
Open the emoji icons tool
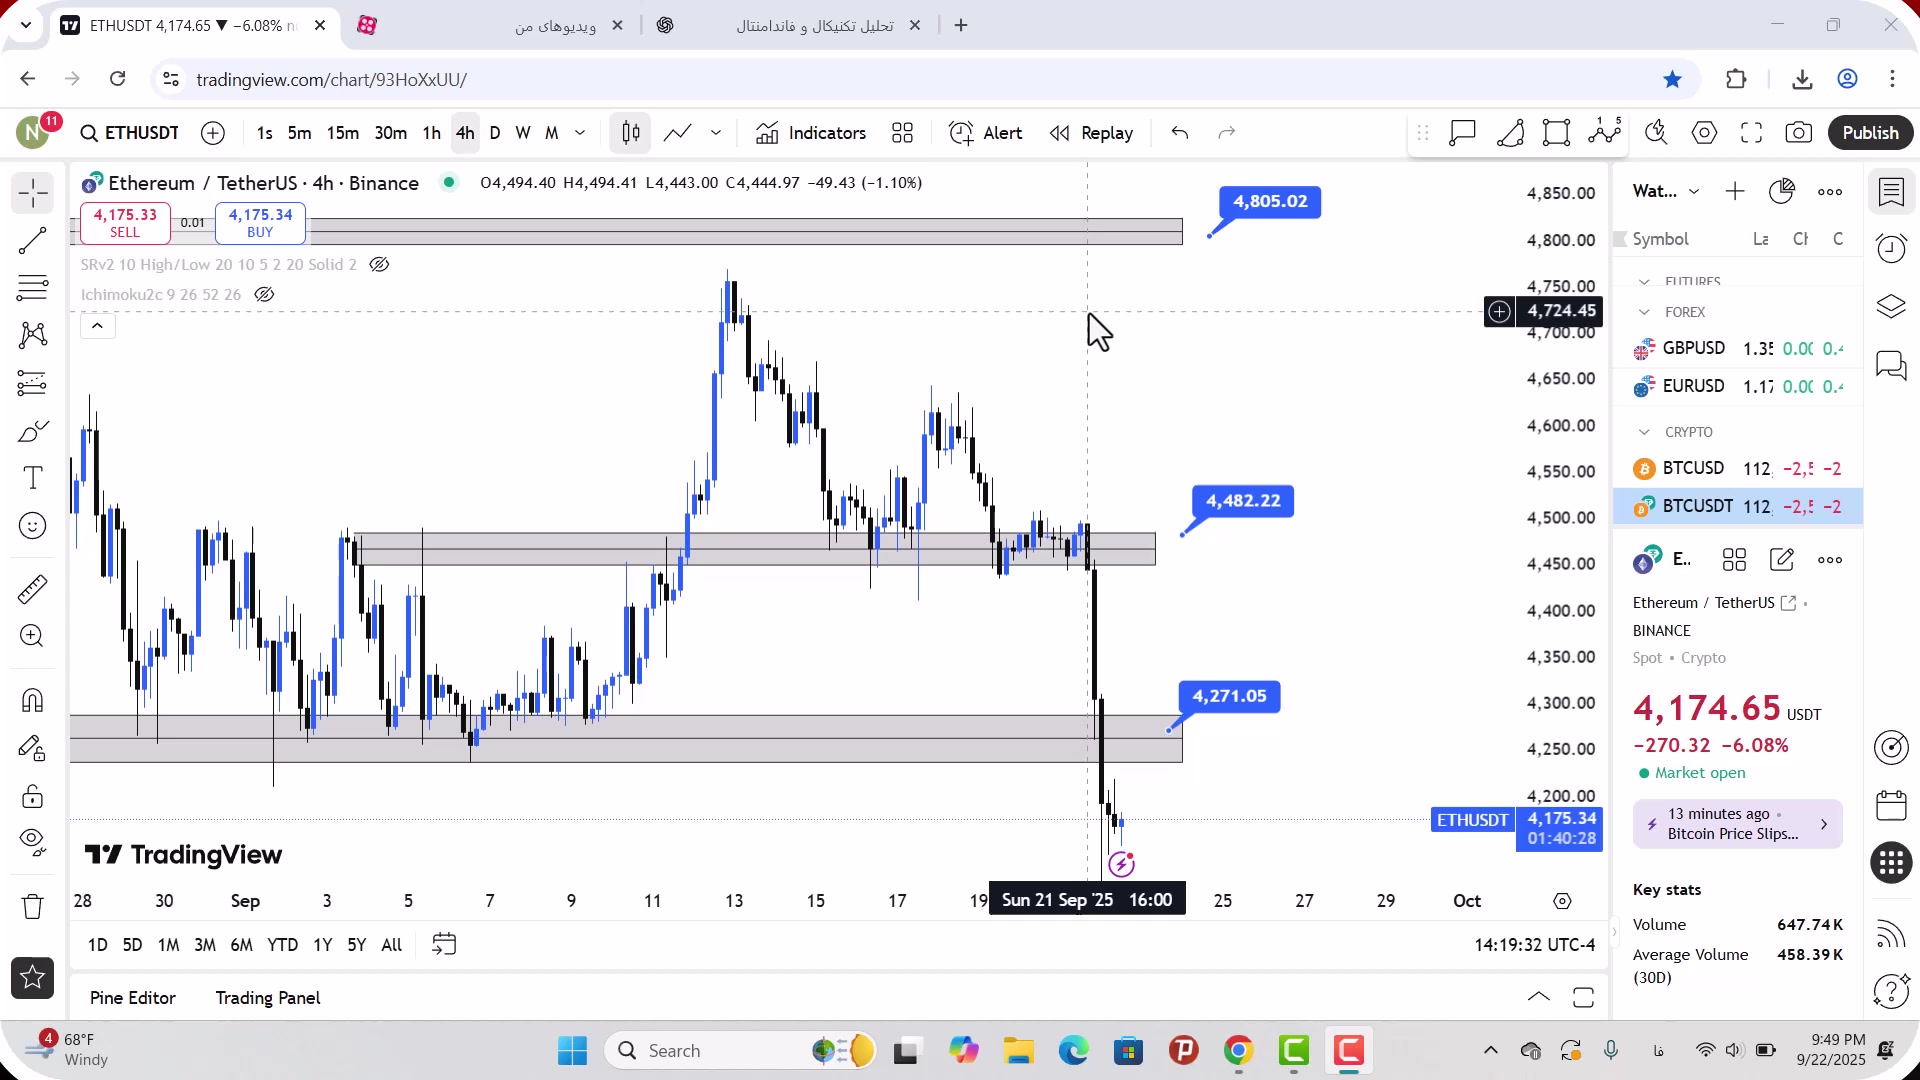[33, 526]
